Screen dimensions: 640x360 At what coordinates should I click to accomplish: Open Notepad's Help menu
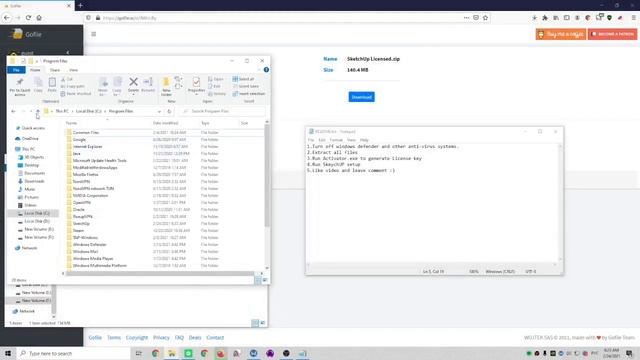coord(364,140)
